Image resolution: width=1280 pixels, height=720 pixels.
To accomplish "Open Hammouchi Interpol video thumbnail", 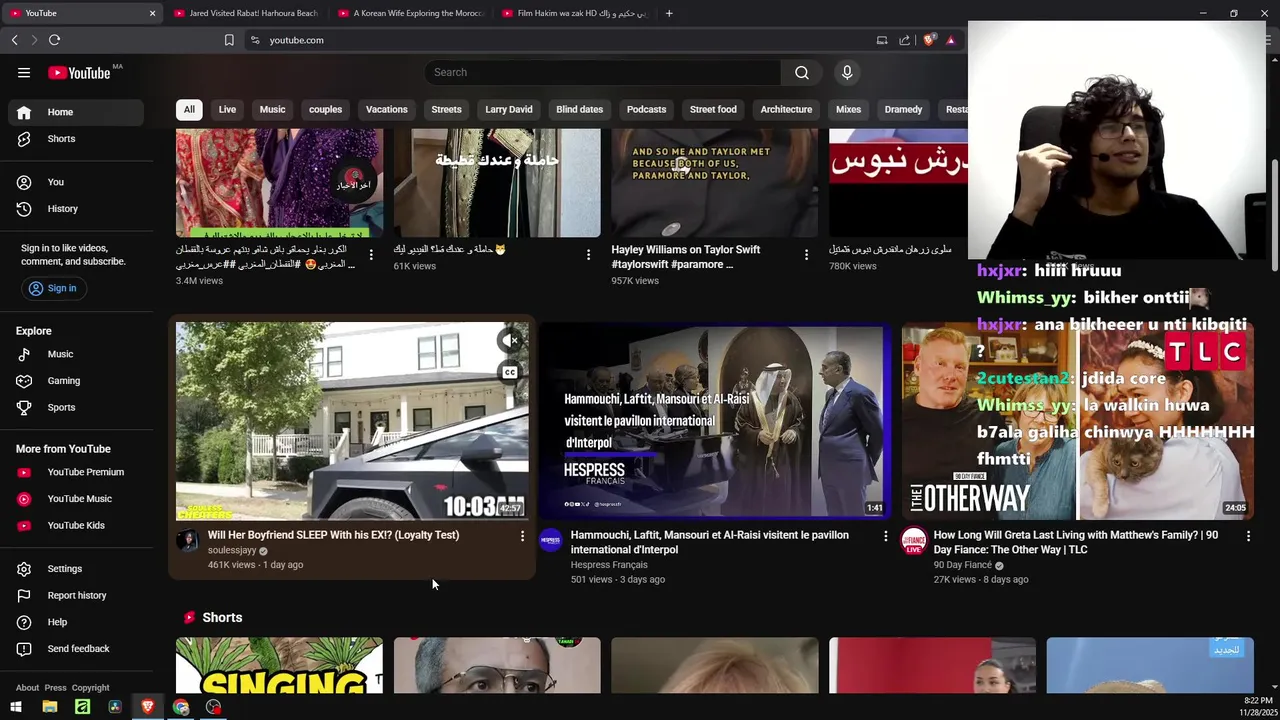I will coord(713,421).
